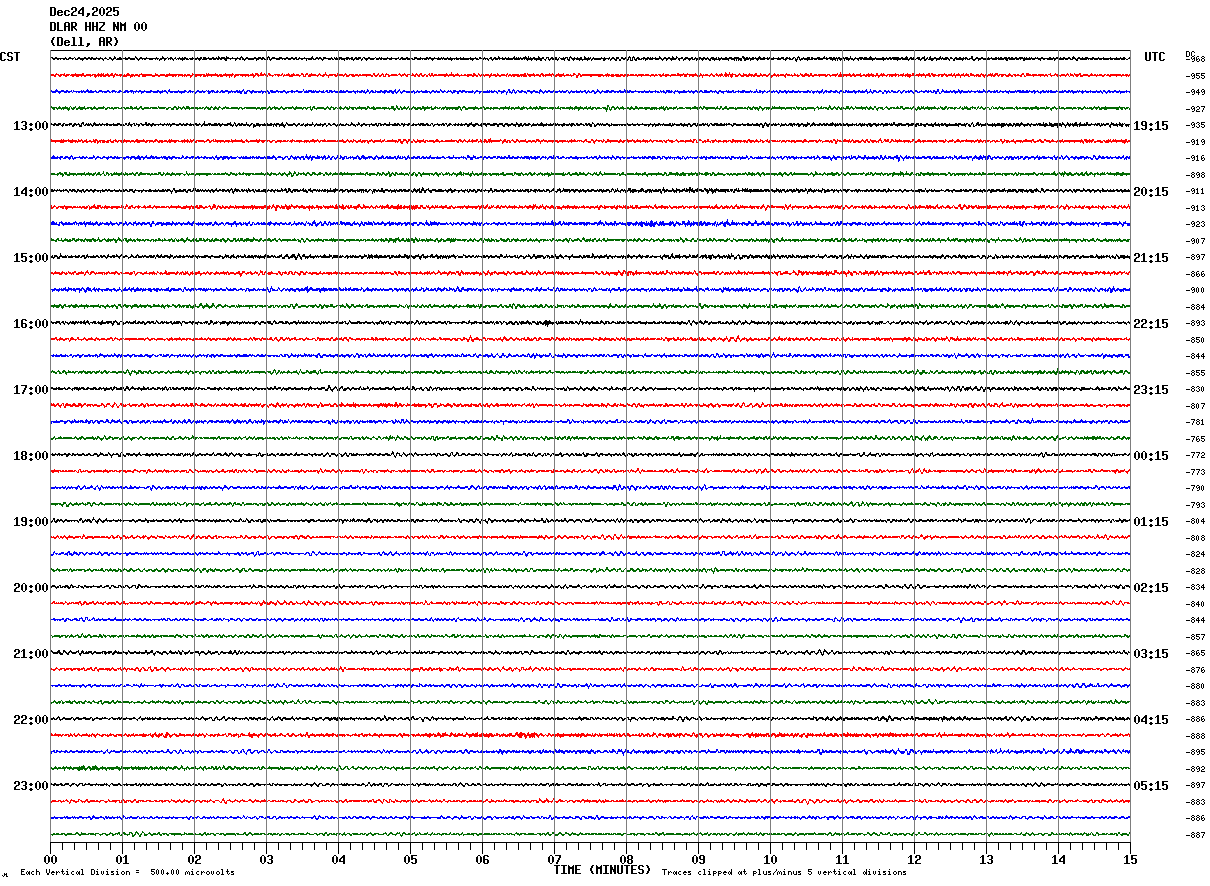1210x886 pixels.
Task: Select the 17:00 CST time label
Action: tap(31, 390)
